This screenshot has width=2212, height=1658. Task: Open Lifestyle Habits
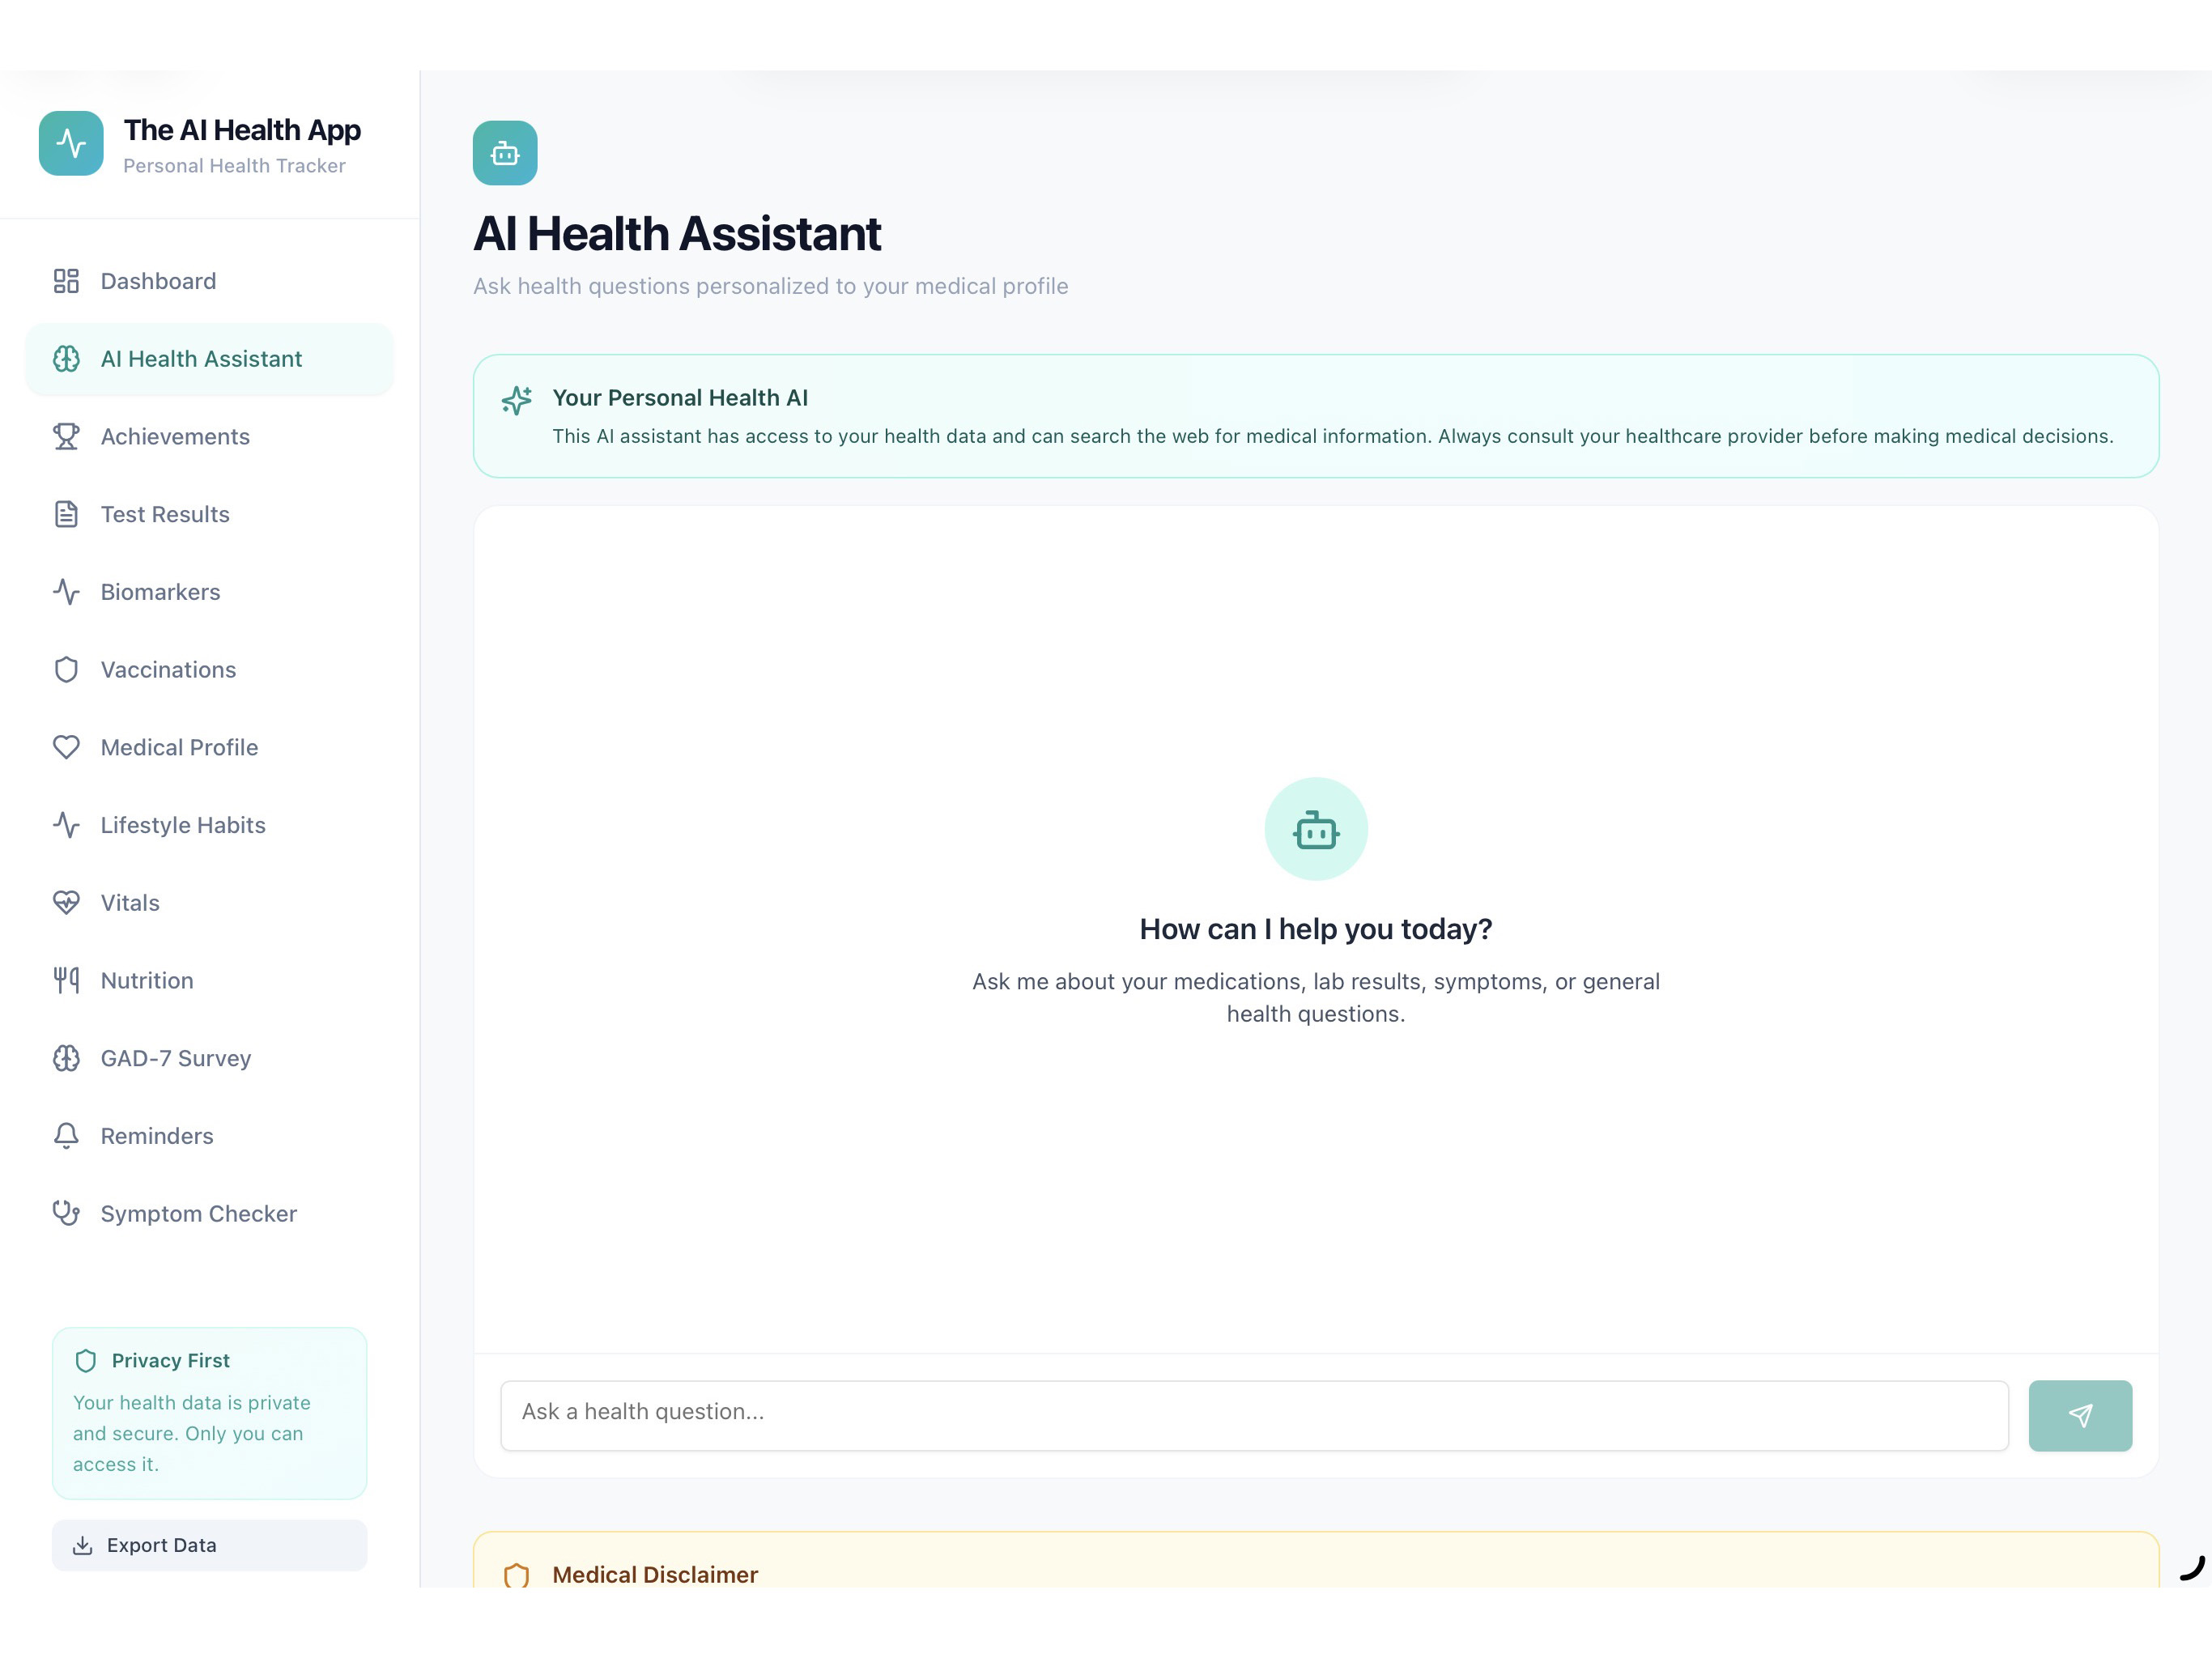209,825
